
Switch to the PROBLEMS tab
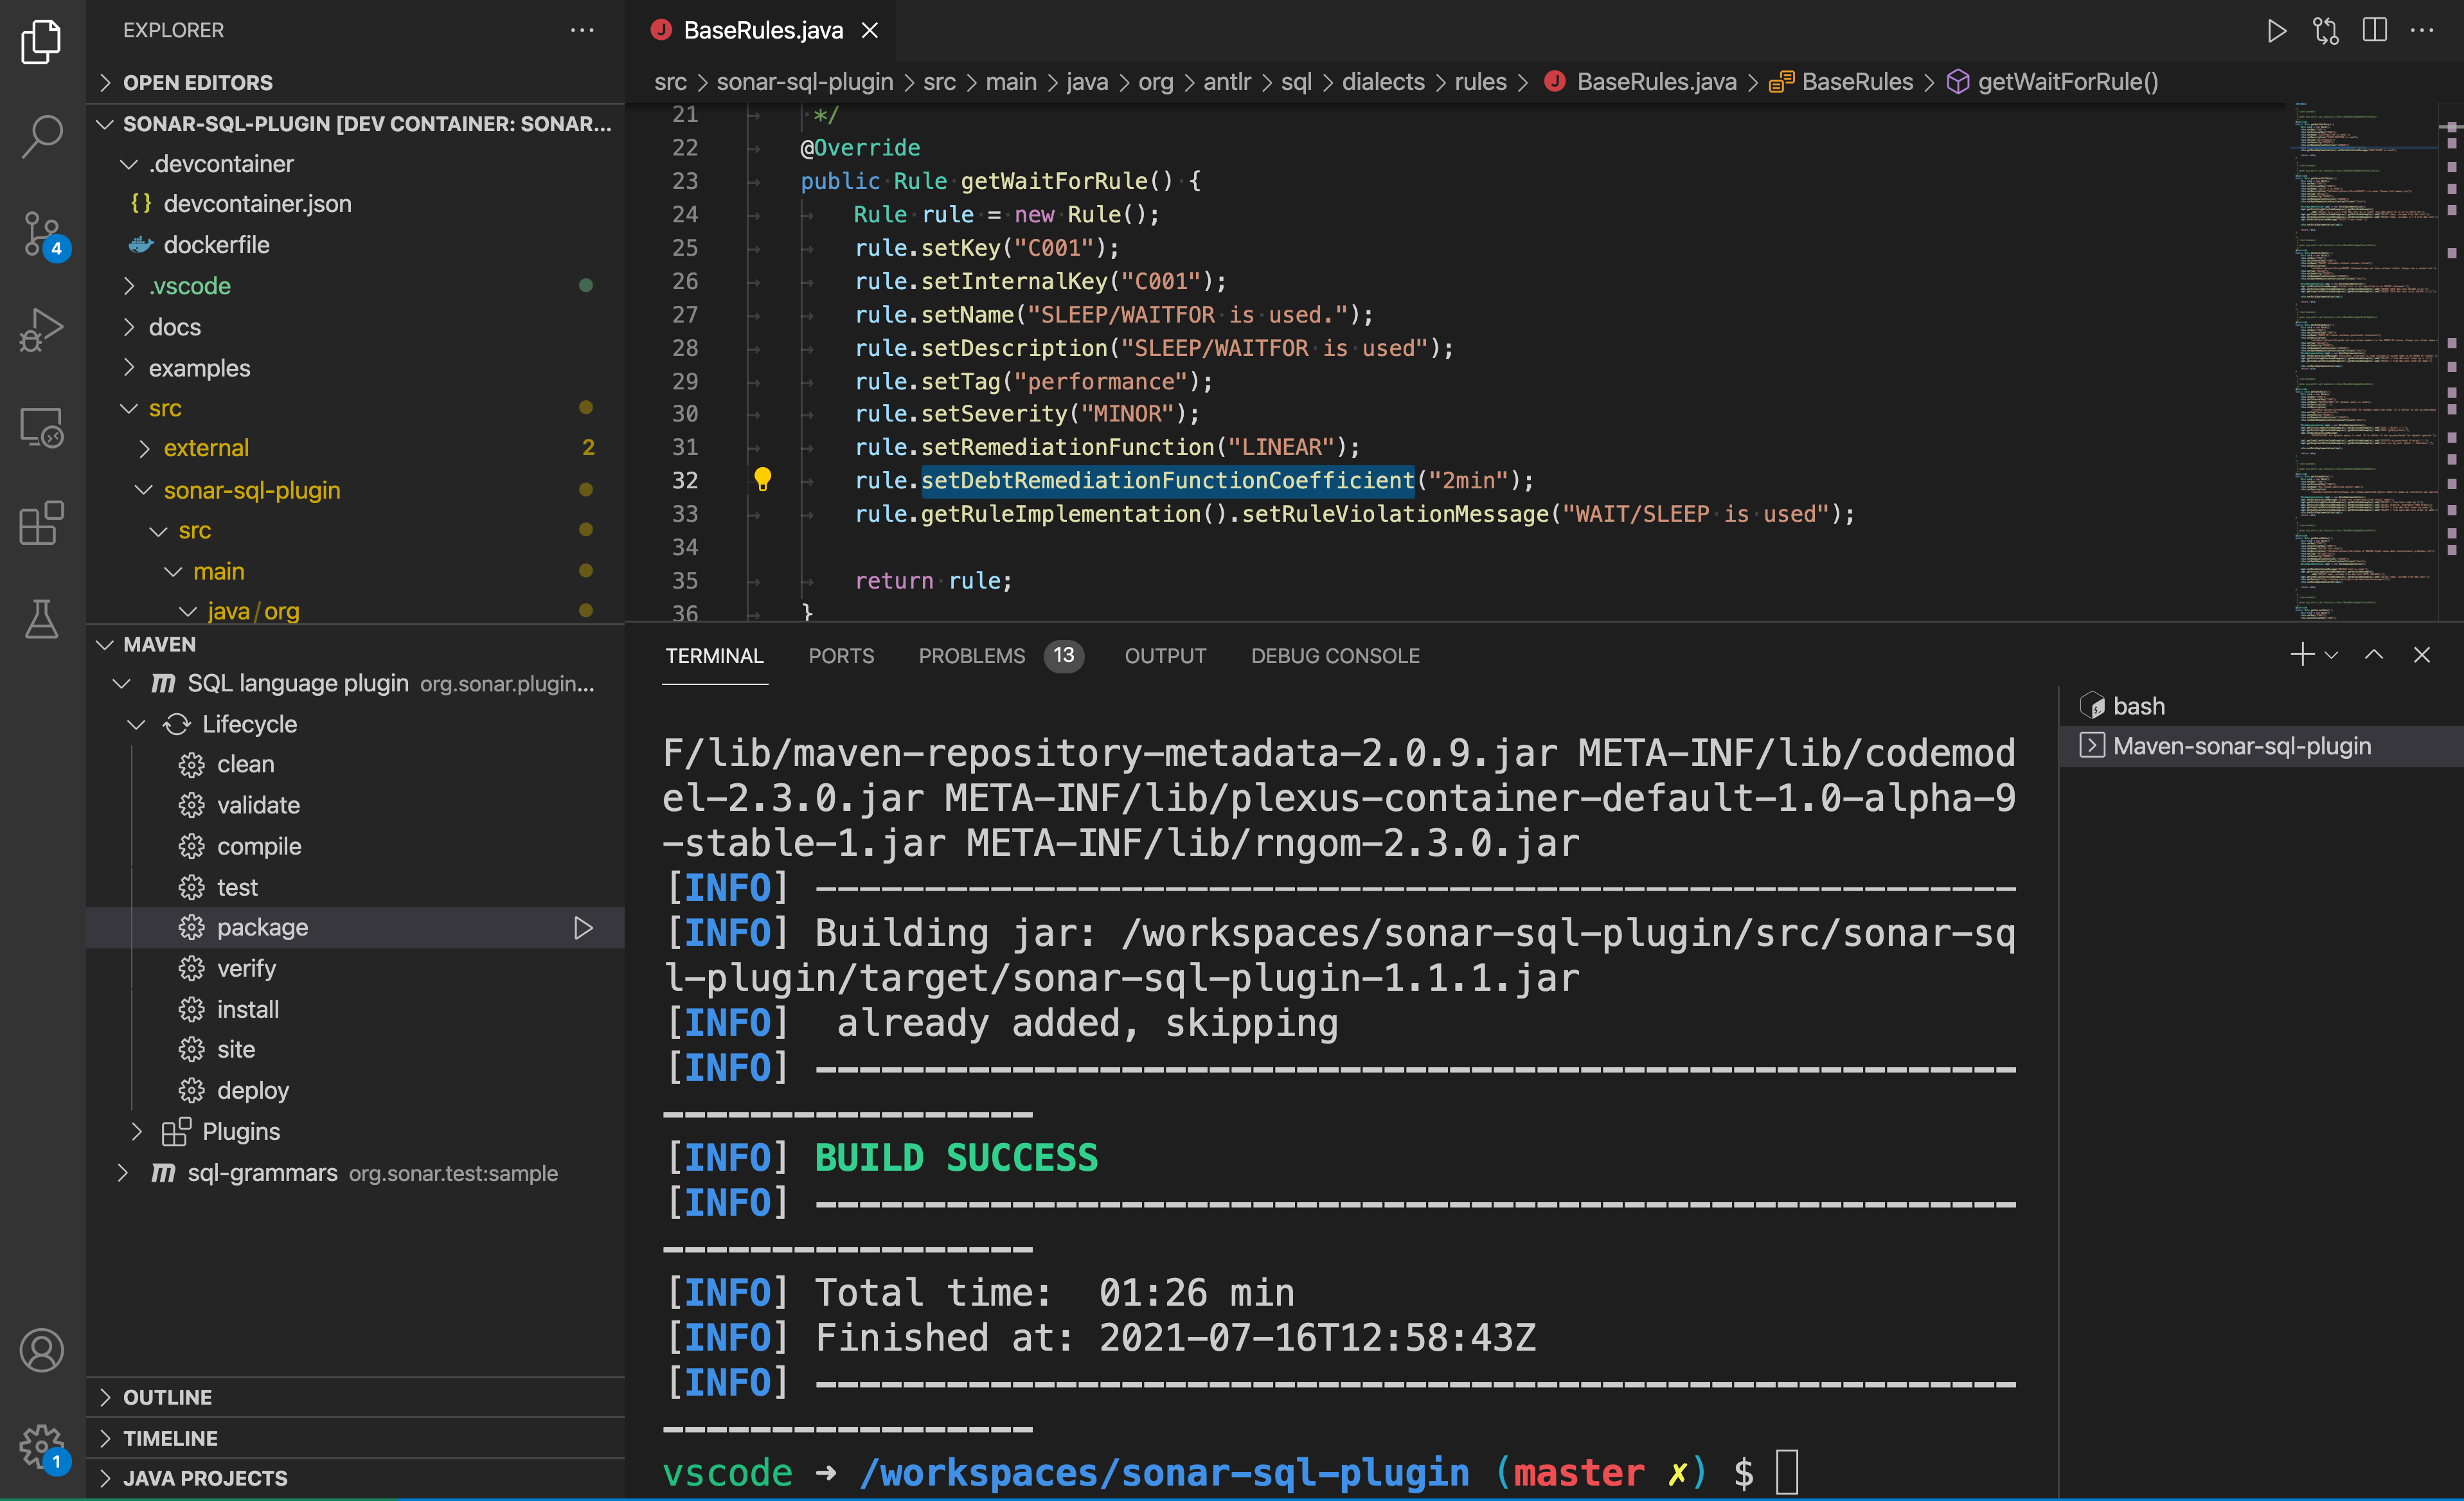point(971,656)
